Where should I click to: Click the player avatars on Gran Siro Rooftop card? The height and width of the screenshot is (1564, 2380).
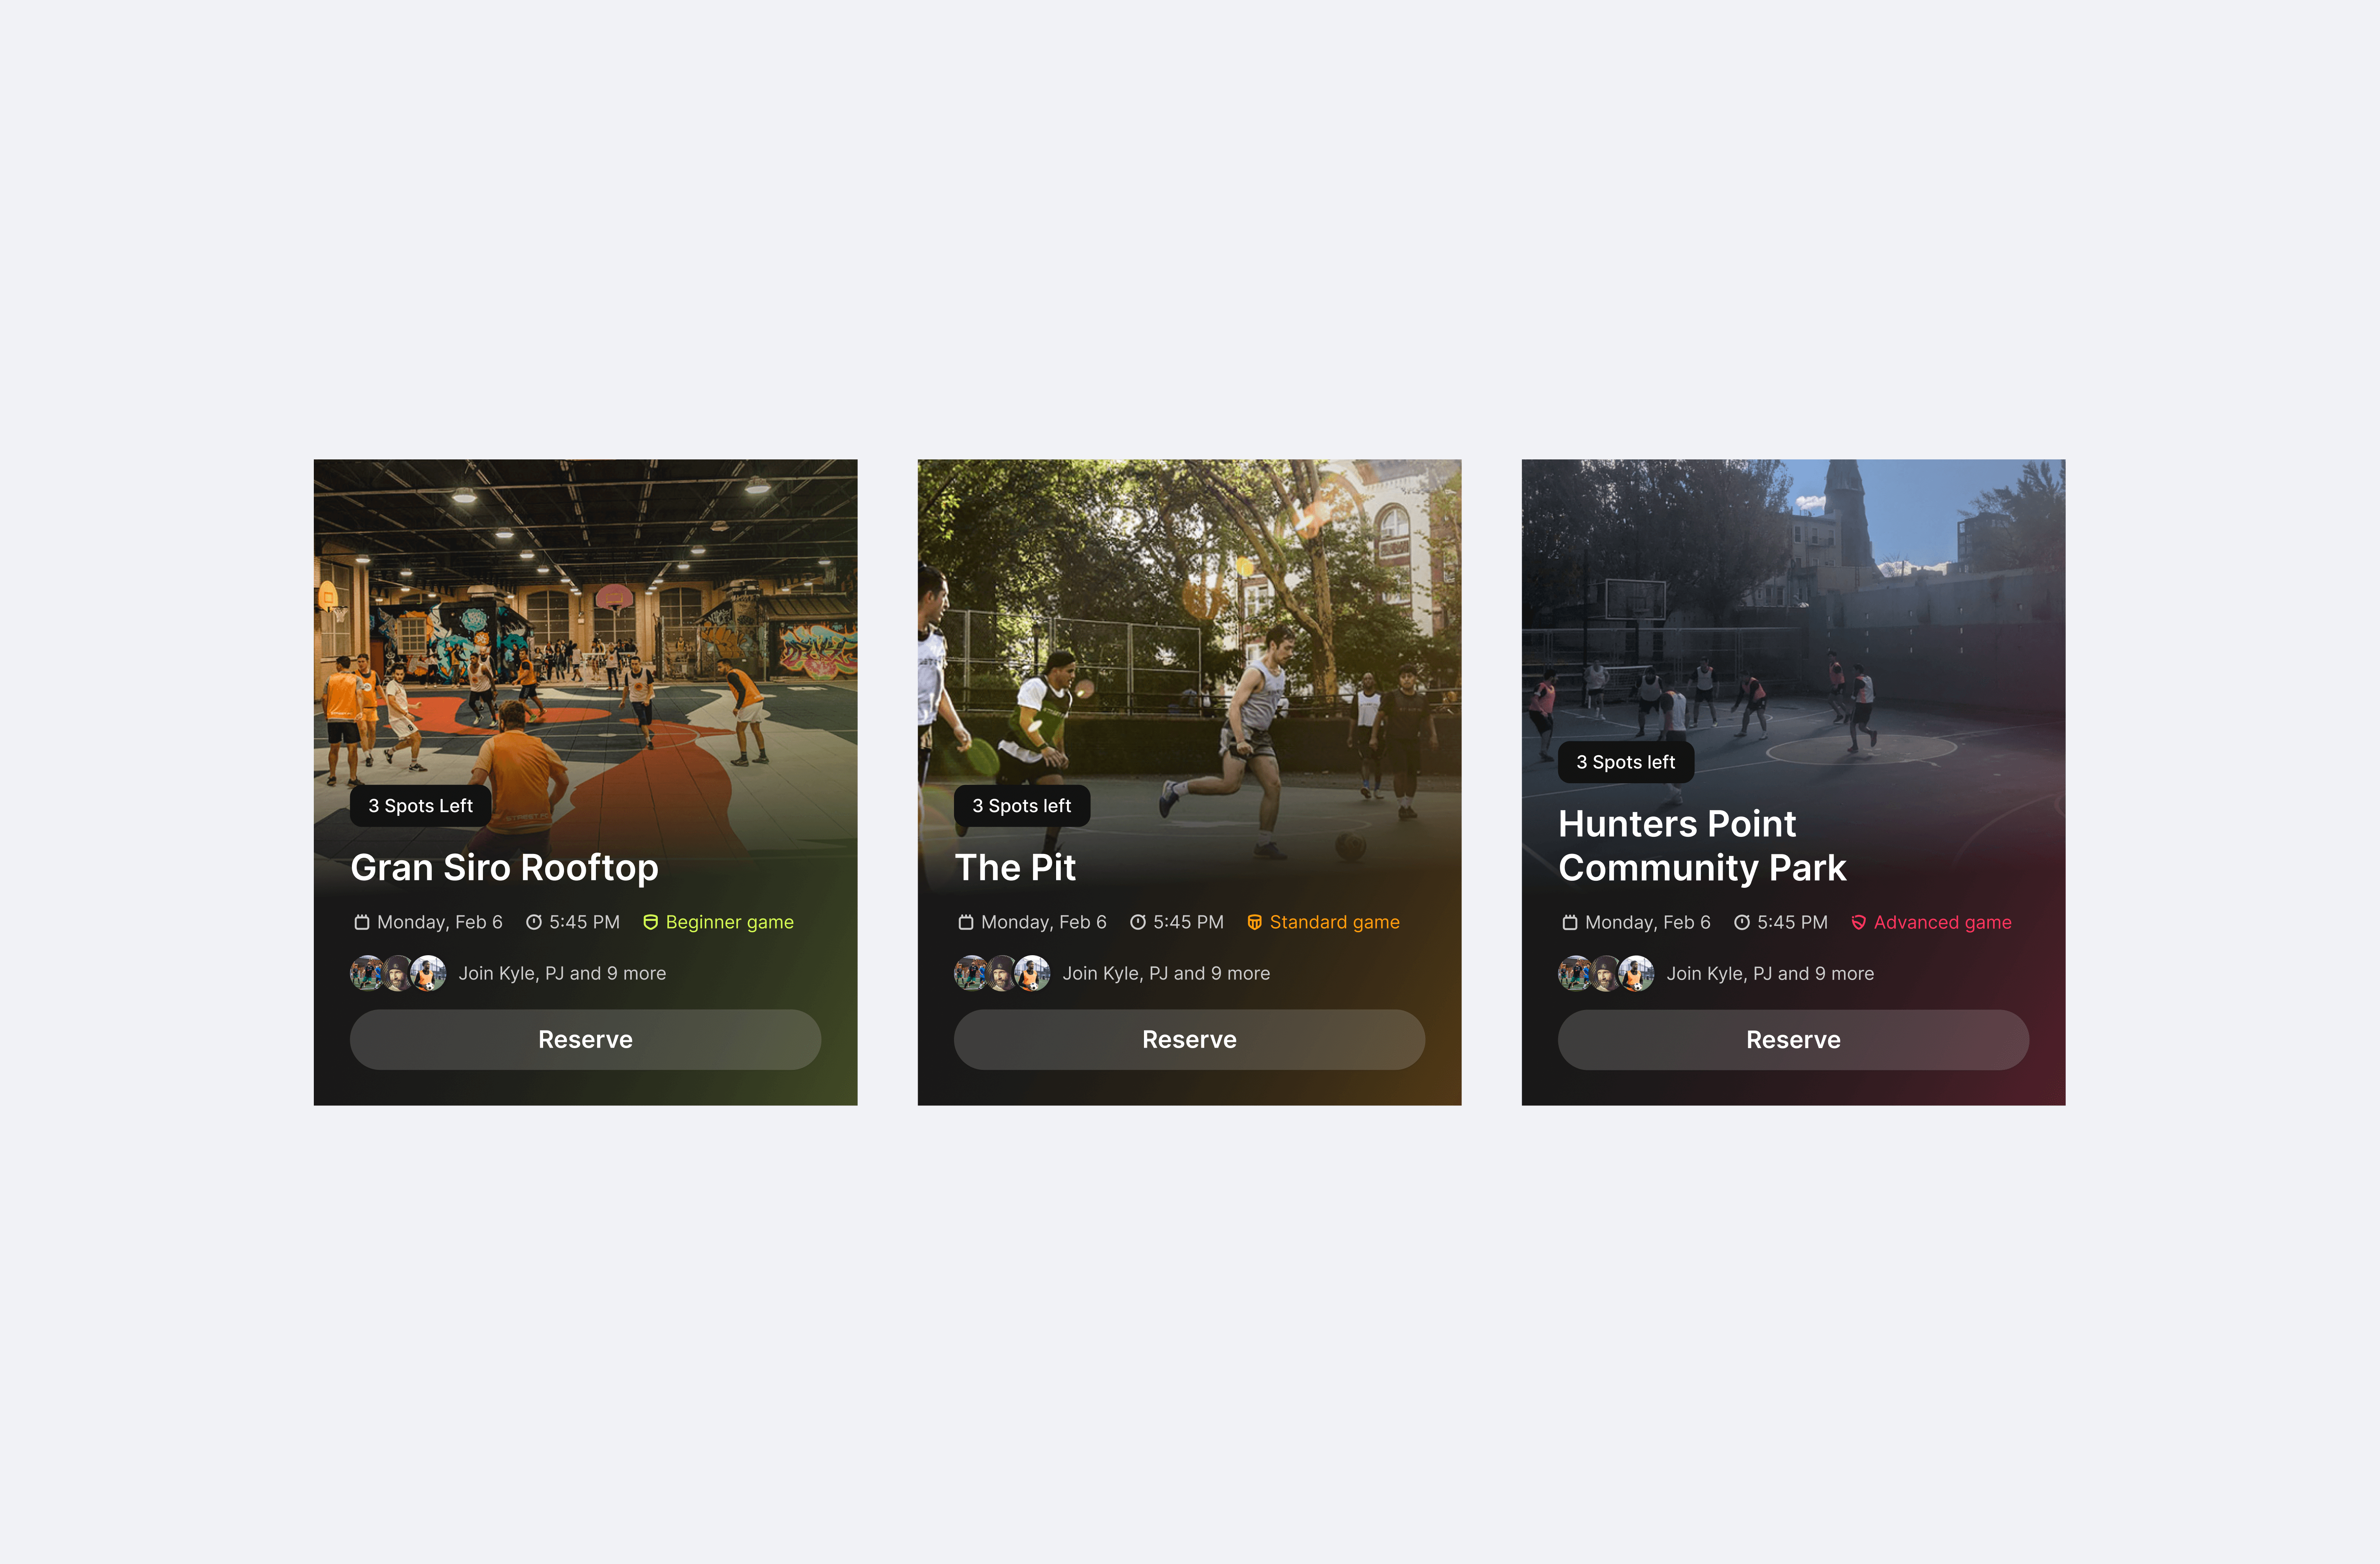(x=398, y=973)
